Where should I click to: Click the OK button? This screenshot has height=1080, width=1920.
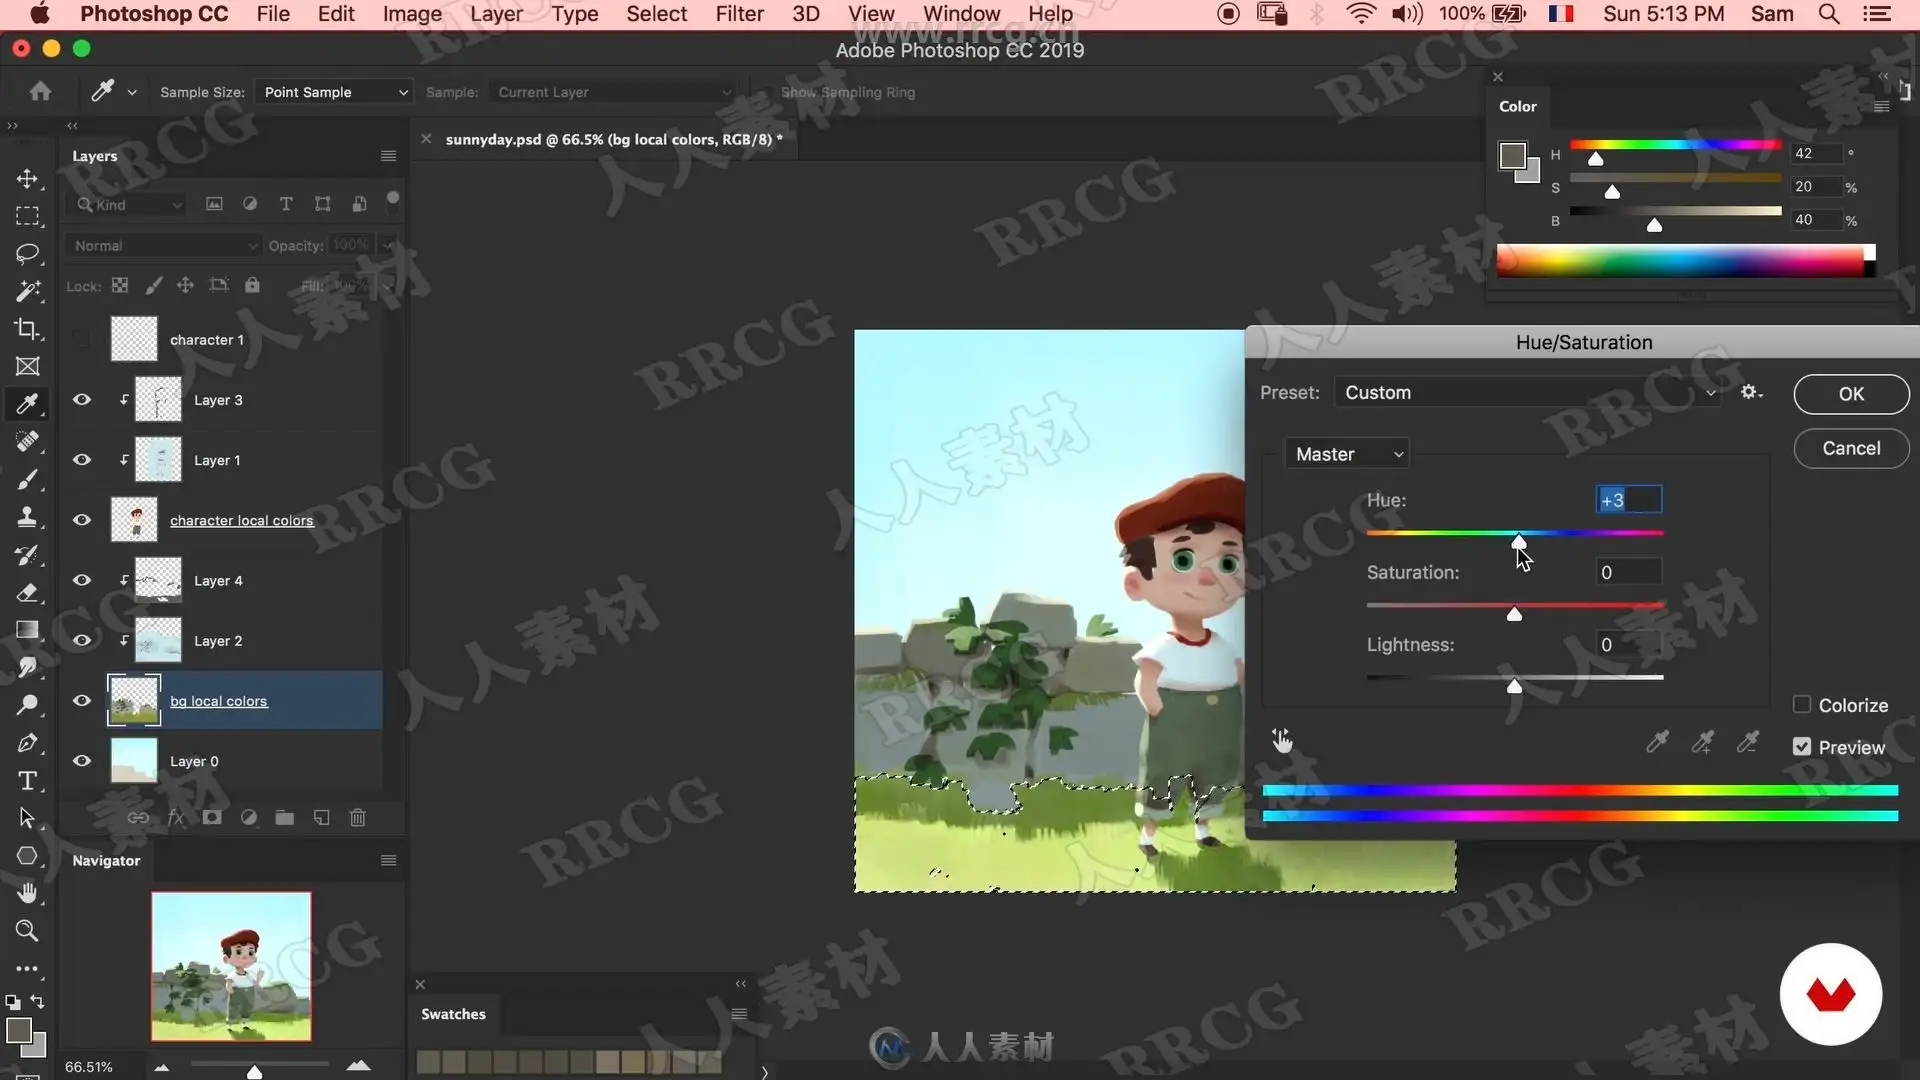(x=1851, y=394)
